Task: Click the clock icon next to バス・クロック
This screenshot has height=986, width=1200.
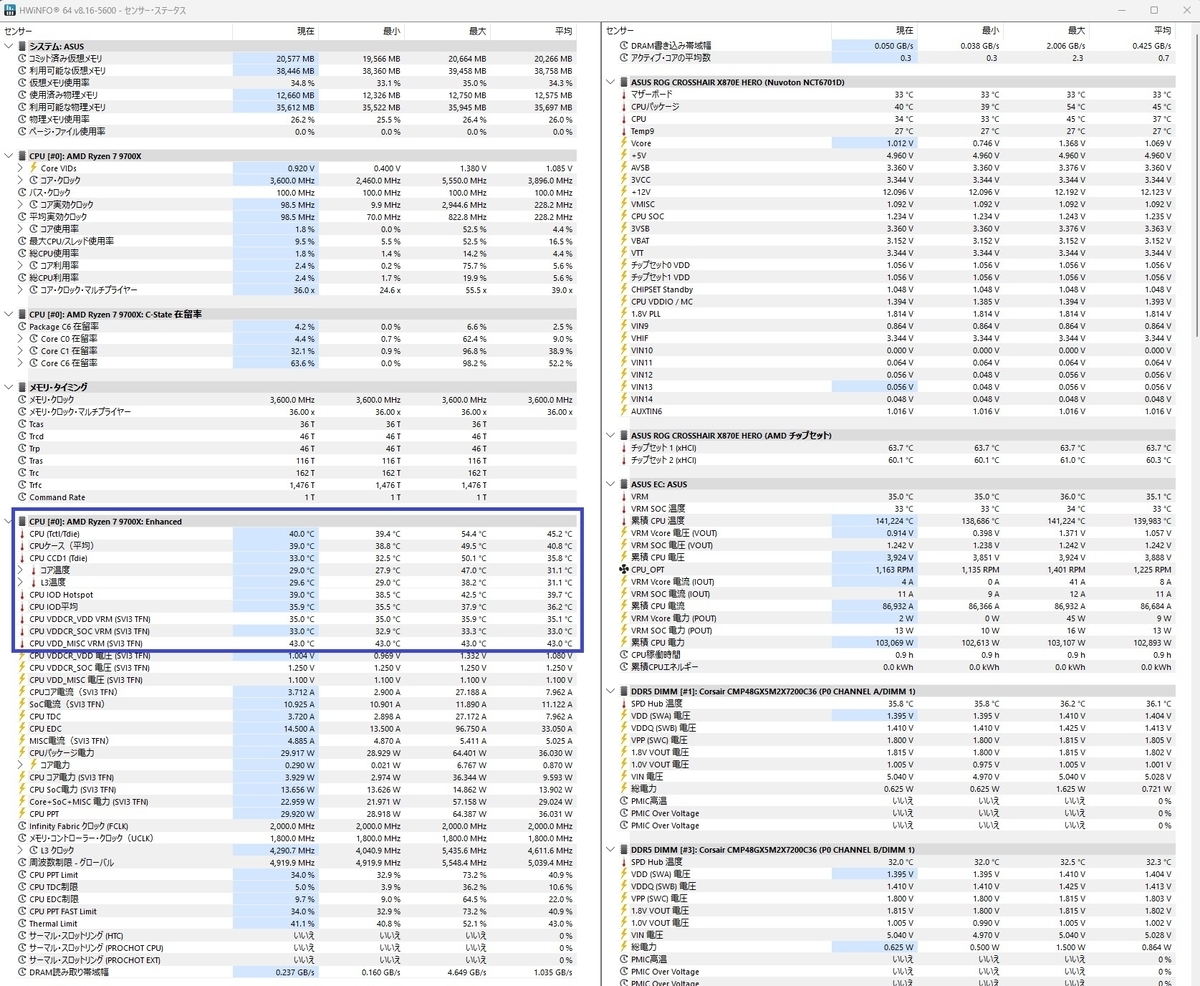Action: tap(21, 193)
